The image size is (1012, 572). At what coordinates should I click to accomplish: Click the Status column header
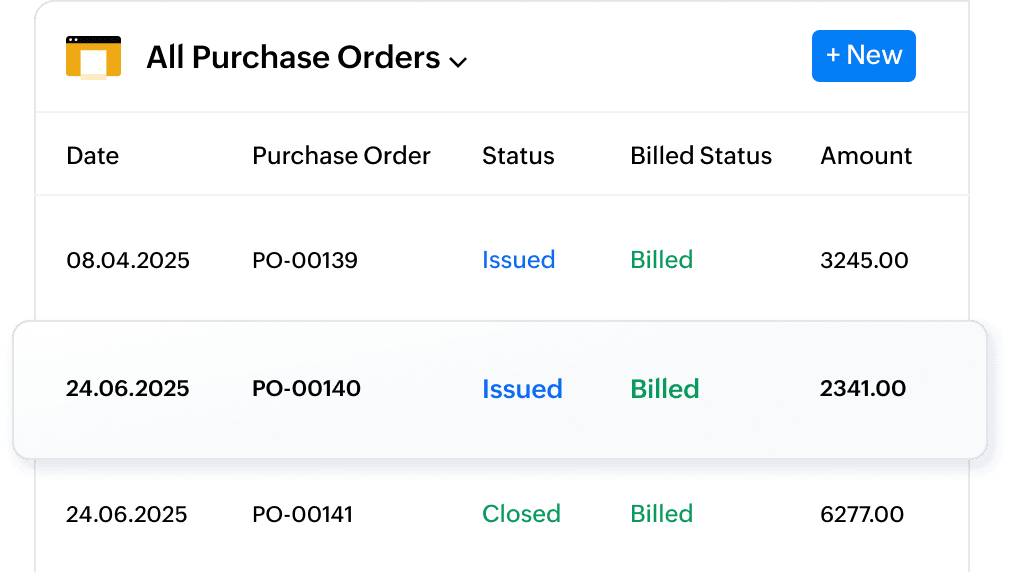coord(518,156)
